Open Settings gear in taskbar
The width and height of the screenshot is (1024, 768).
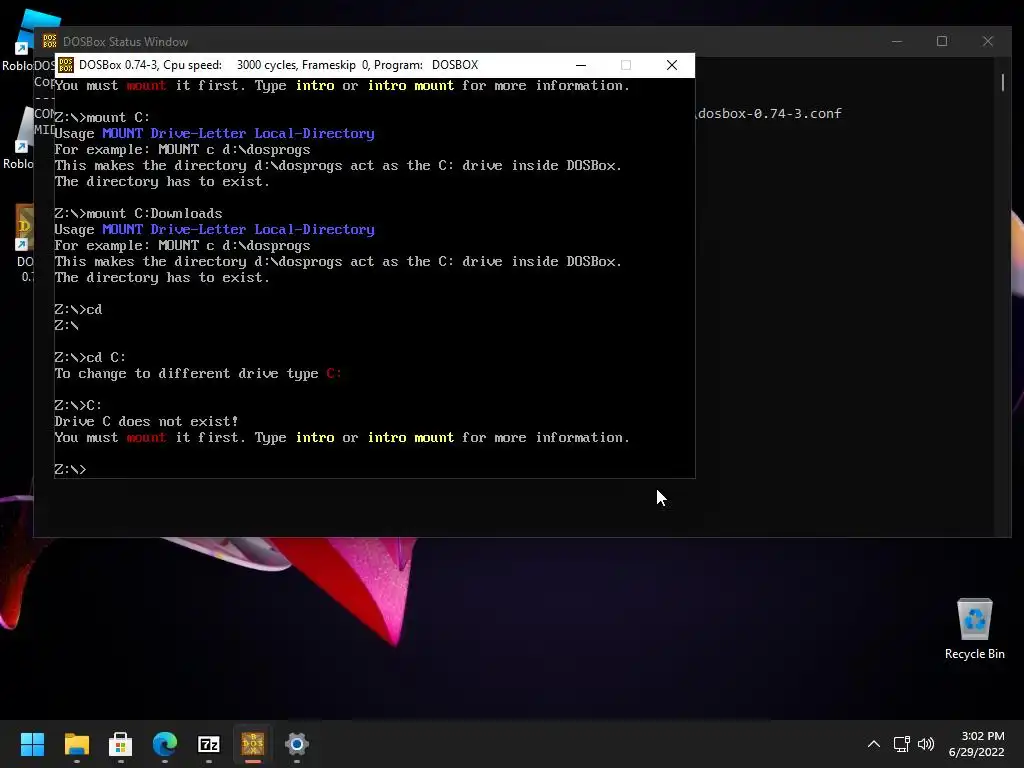[296, 743]
